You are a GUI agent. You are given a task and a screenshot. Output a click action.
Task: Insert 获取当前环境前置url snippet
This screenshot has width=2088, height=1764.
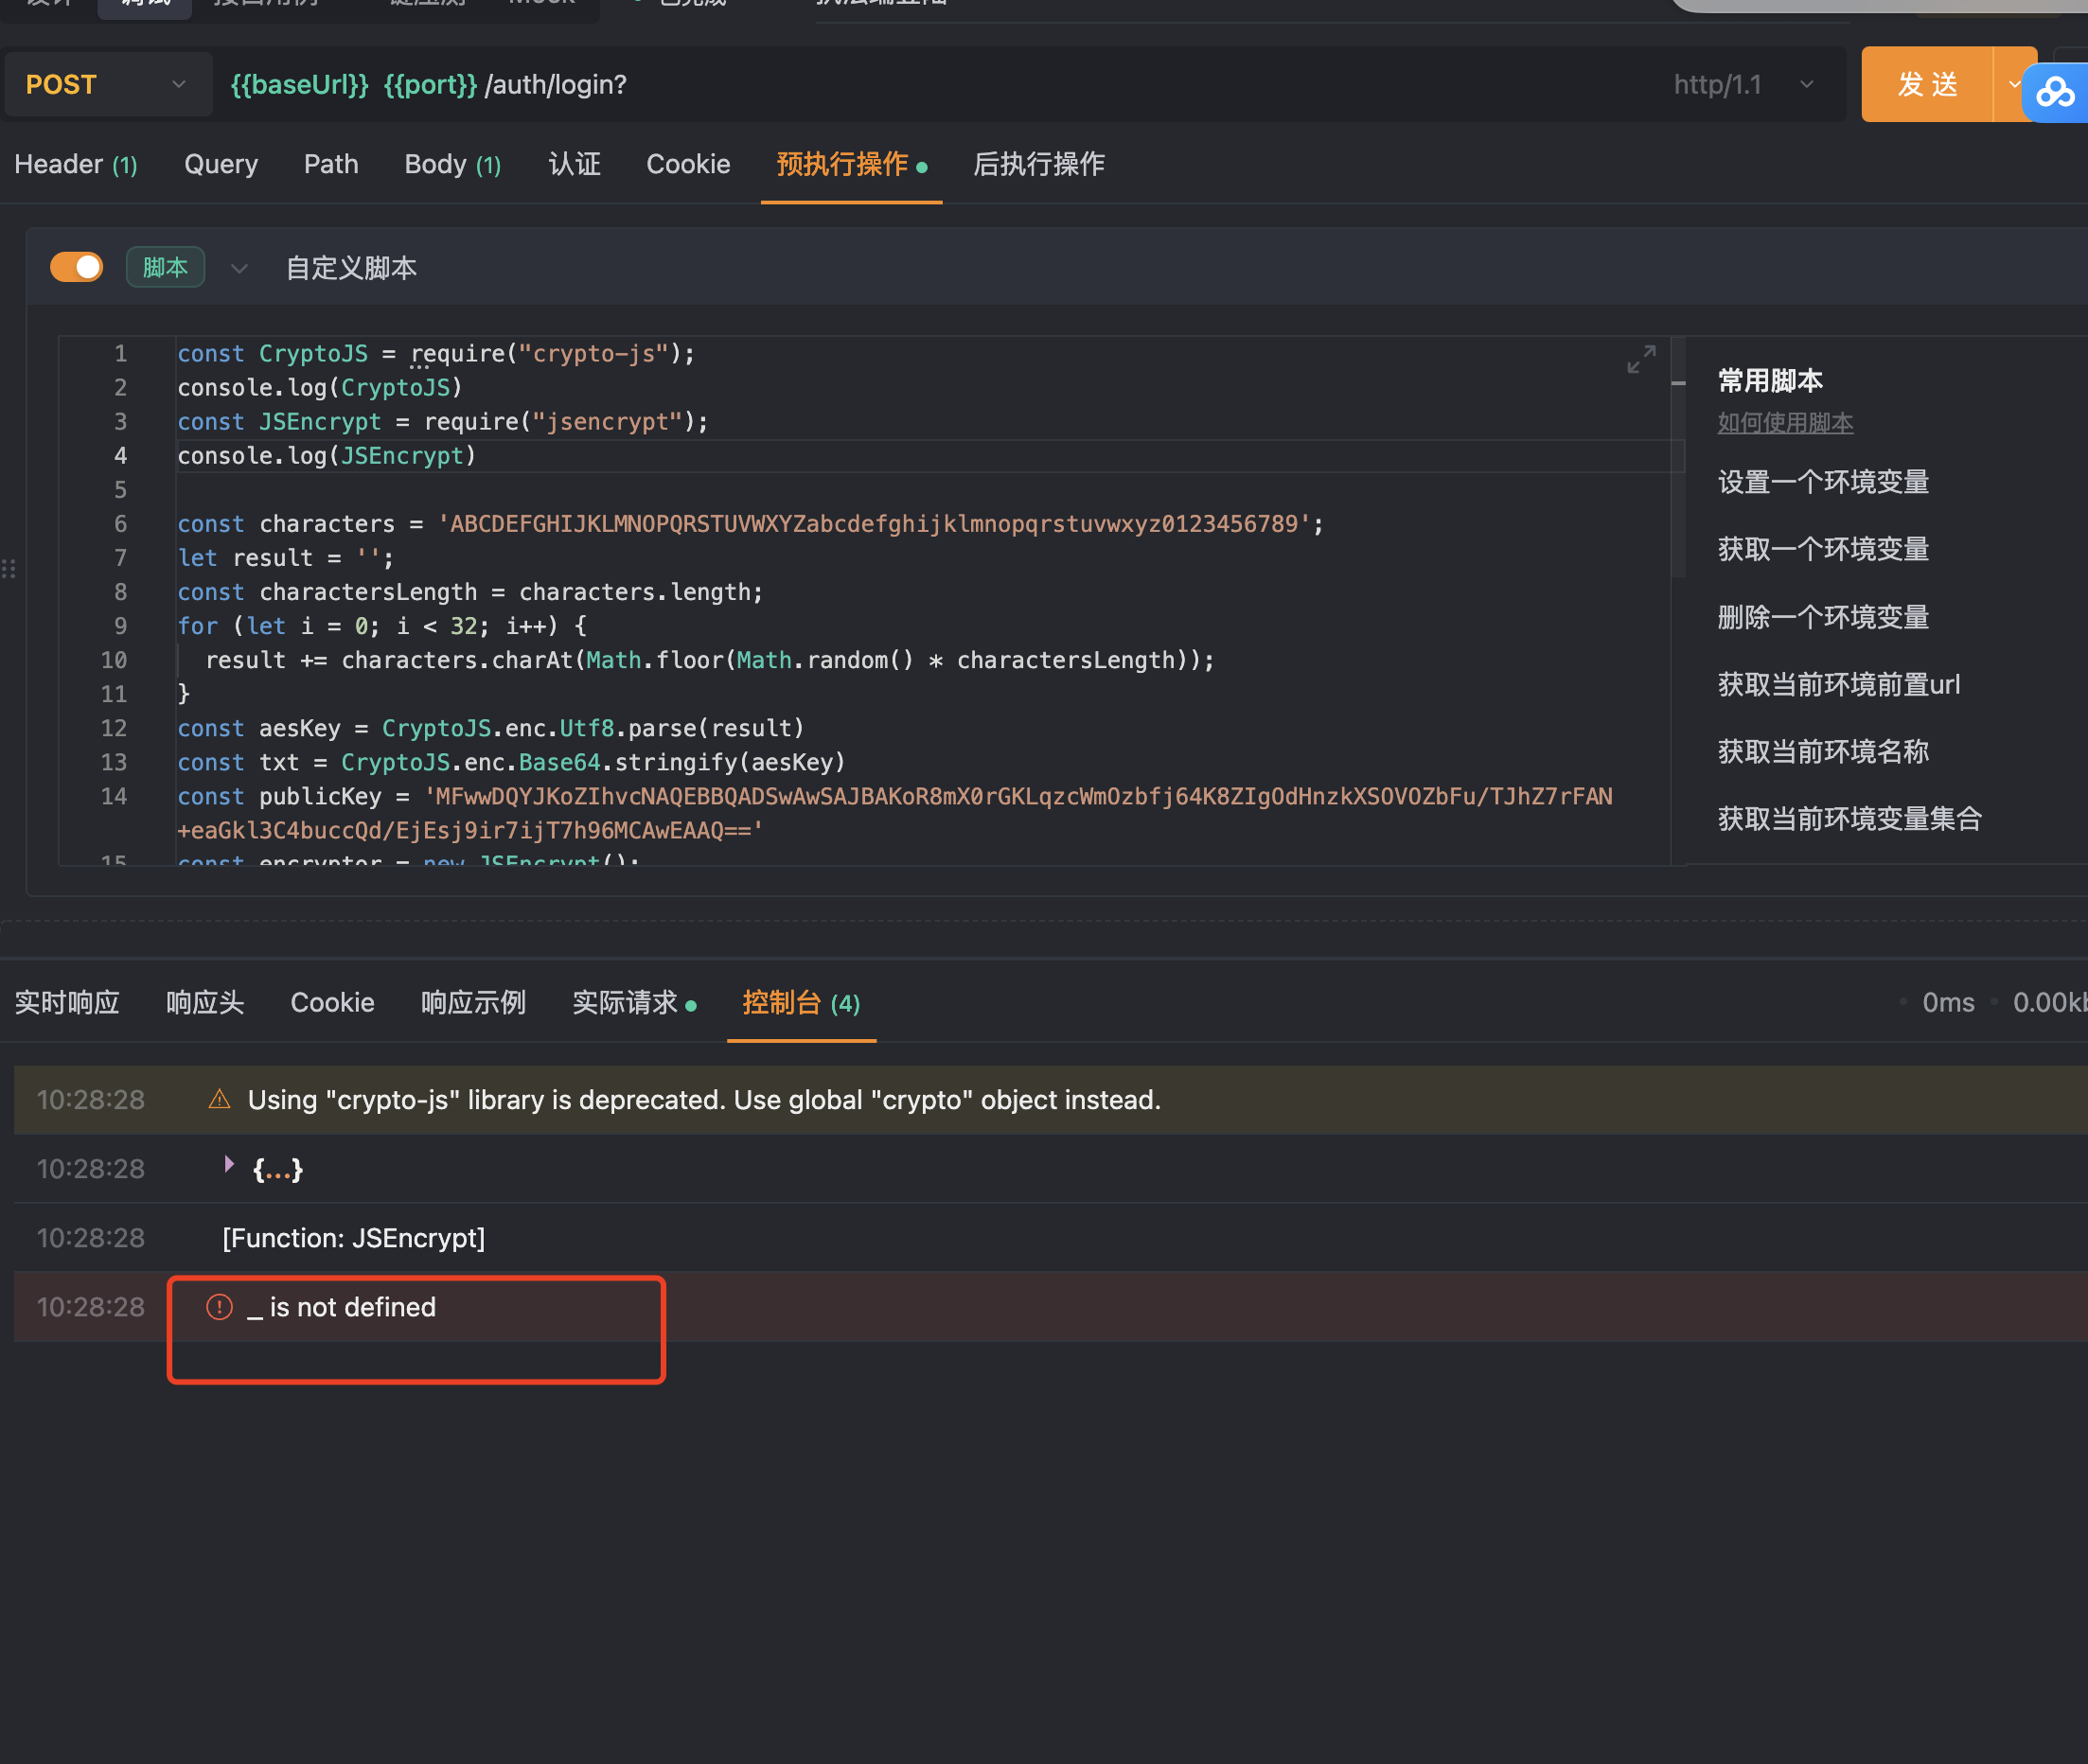[1838, 685]
